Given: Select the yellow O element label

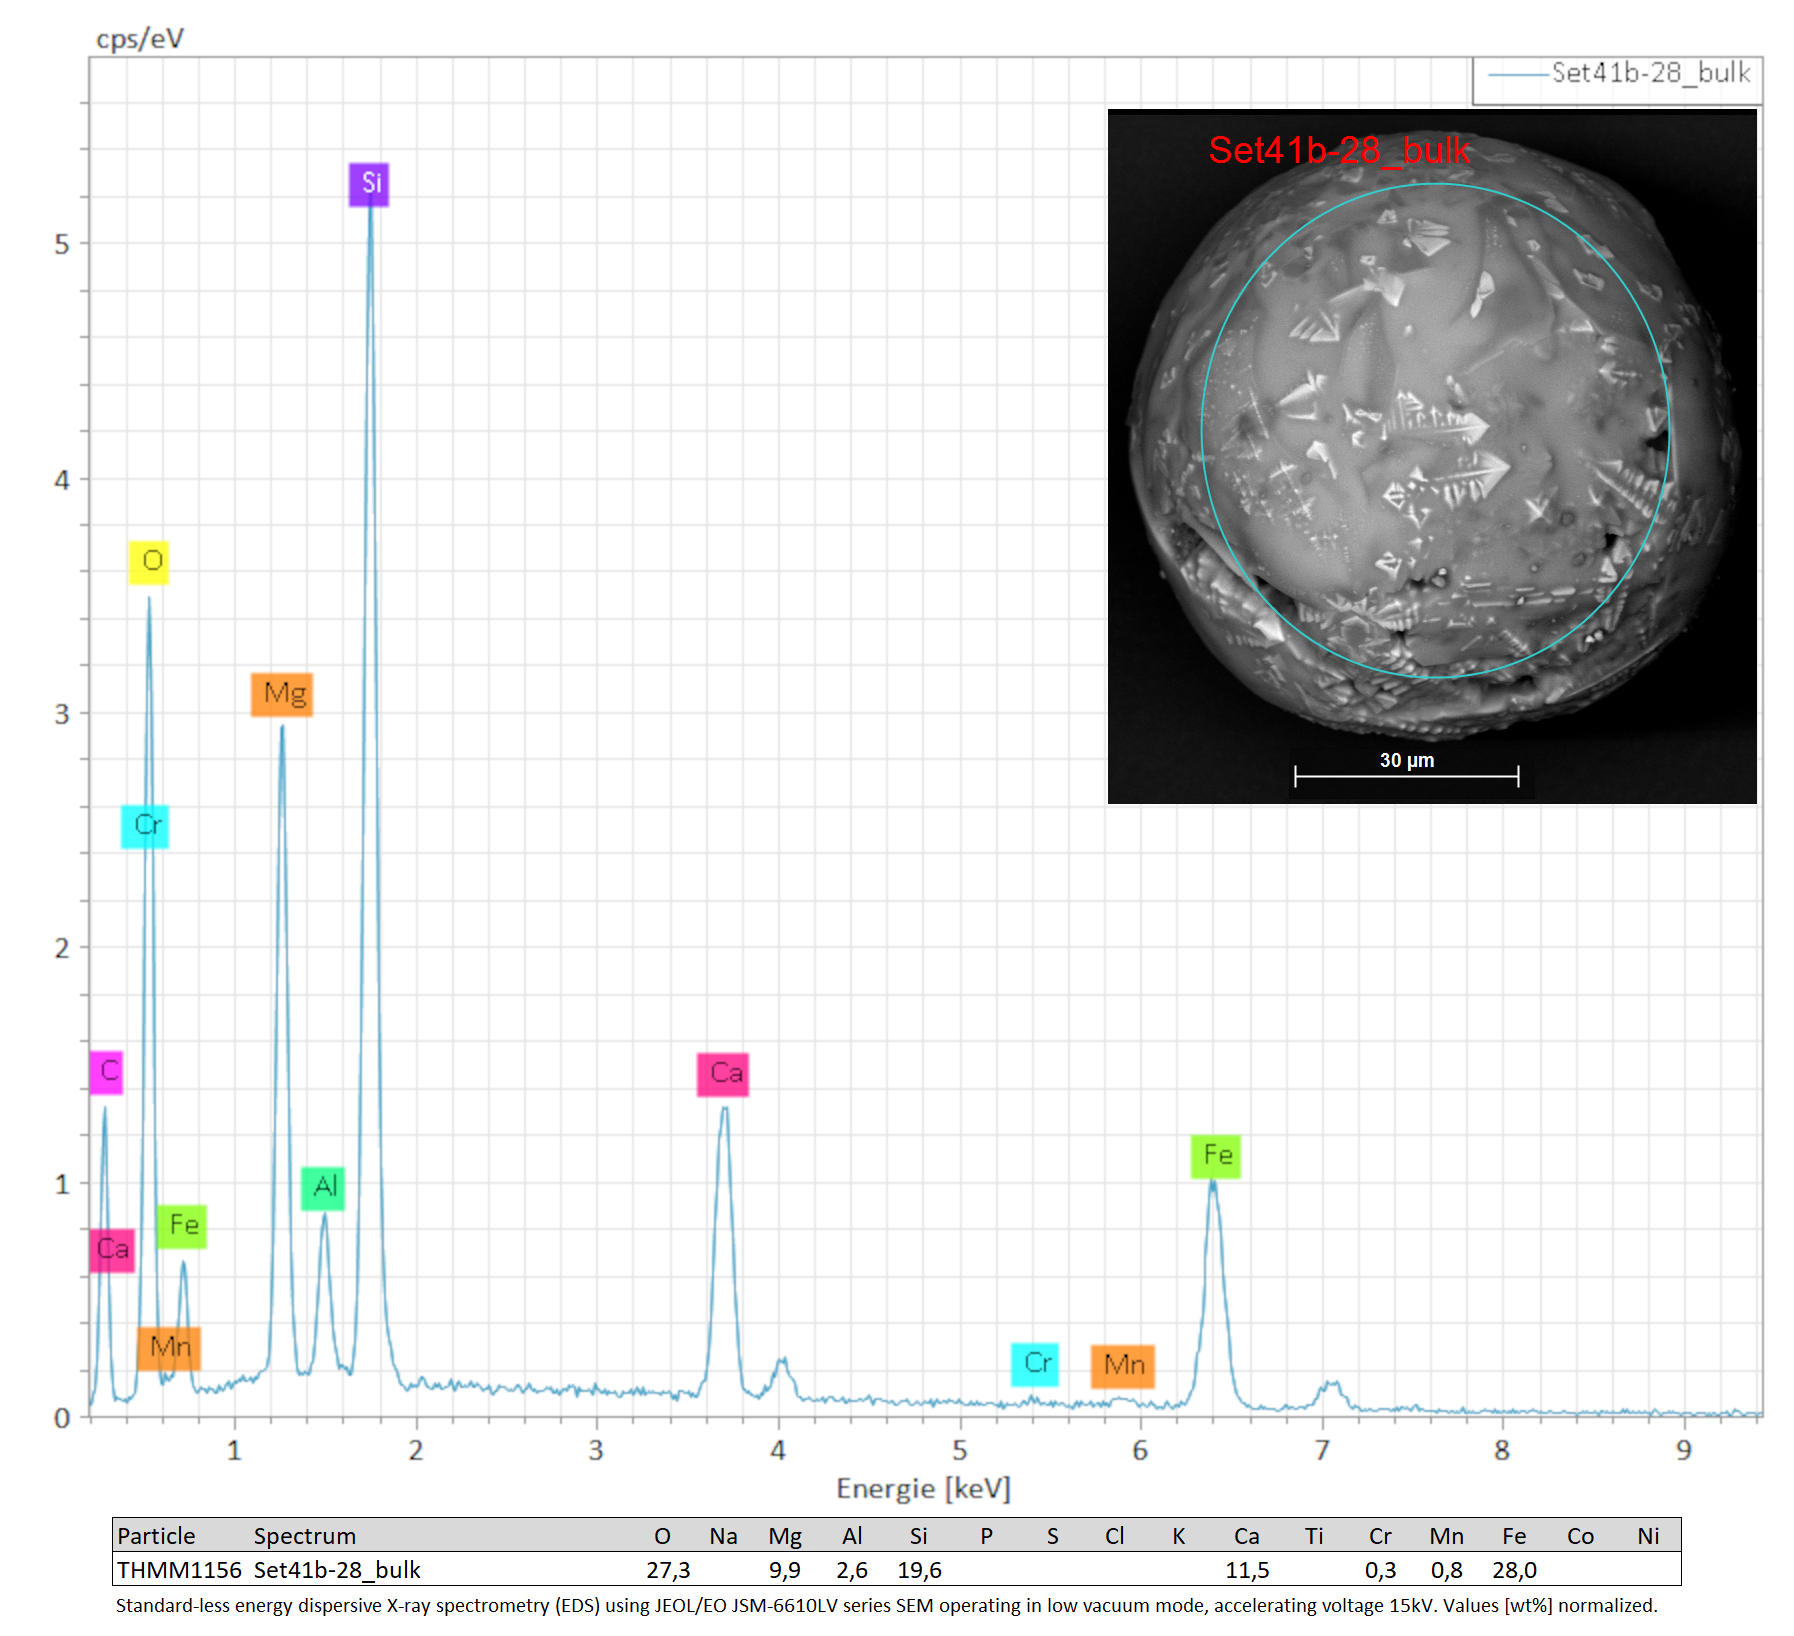Looking at the screenshot, I should [x=149, y=562].
